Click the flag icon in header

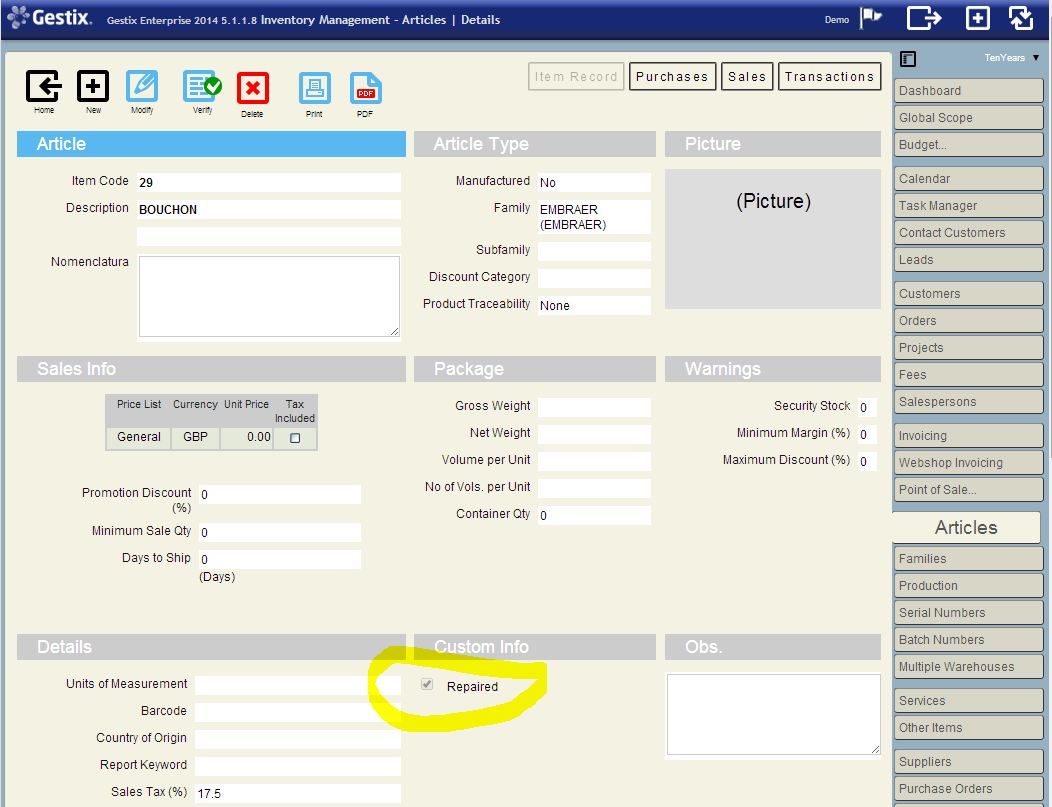click(x=872, y=17)
